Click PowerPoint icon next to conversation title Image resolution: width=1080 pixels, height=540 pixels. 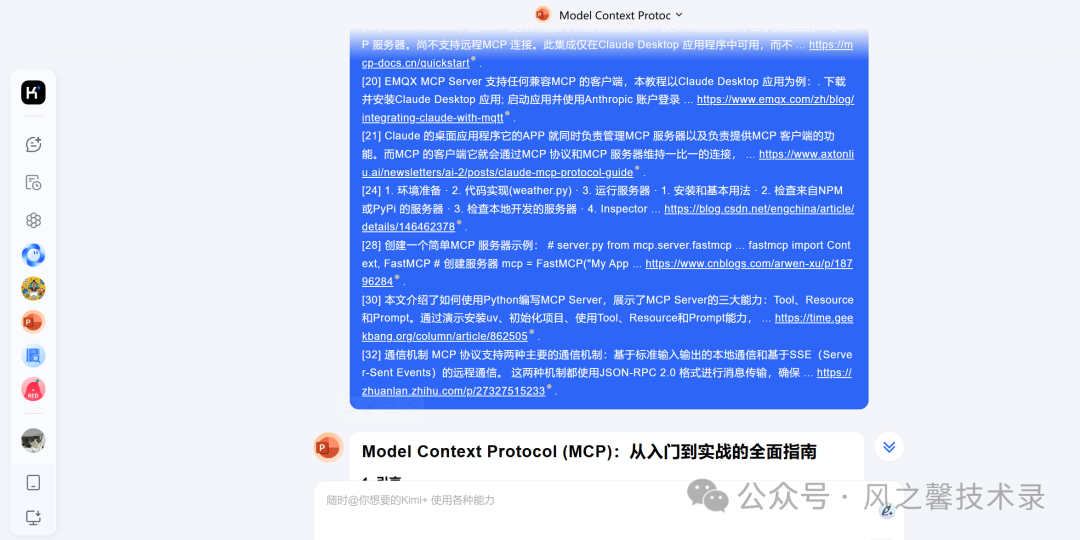pyautogui.click(x=543, y=14)
